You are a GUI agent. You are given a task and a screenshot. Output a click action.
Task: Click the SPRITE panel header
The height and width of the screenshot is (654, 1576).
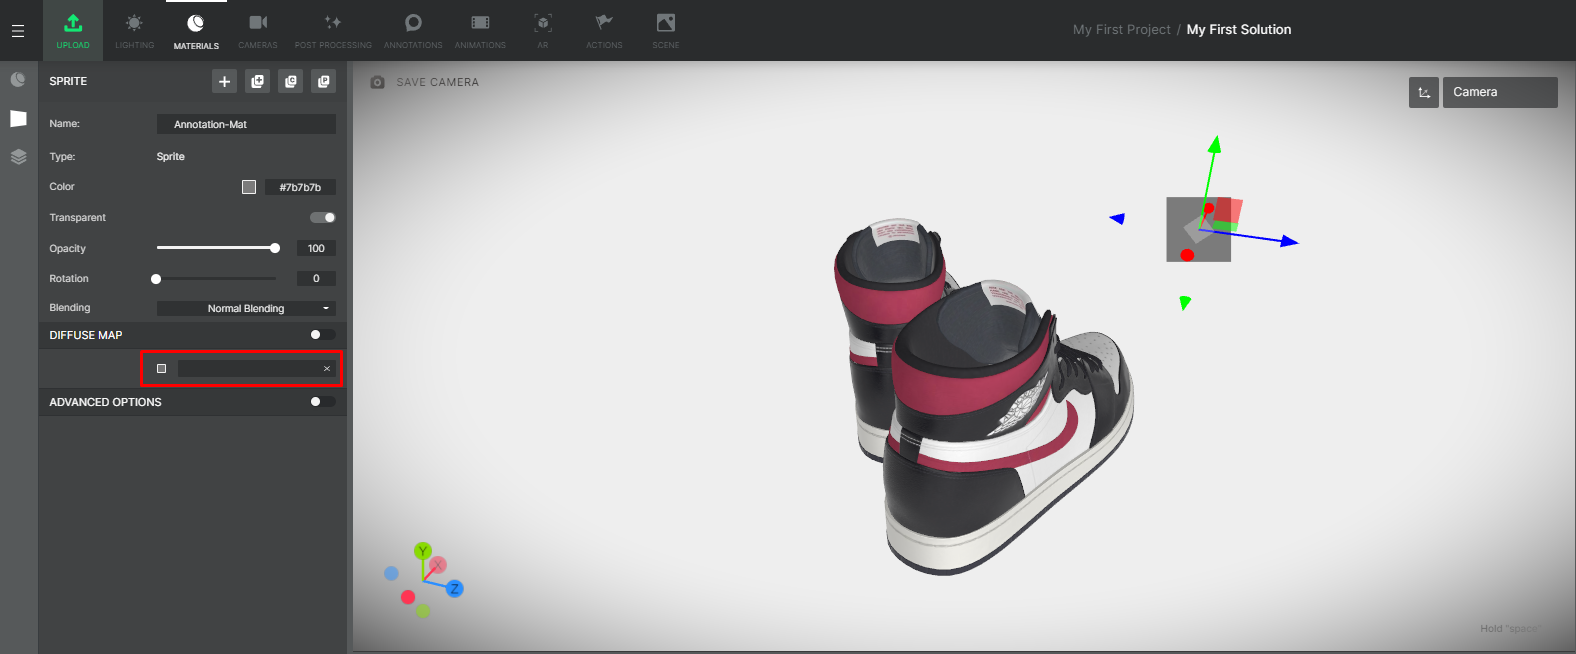[x=68, y=81]
